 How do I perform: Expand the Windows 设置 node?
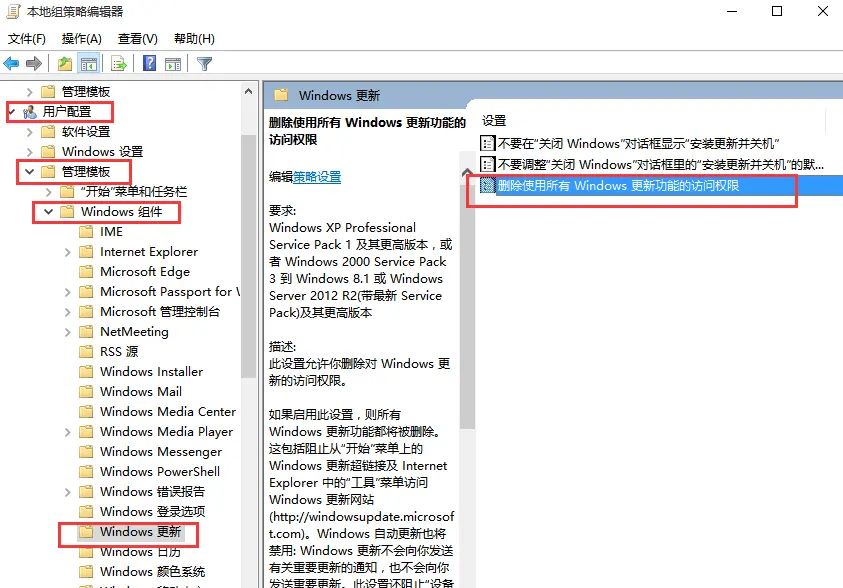click(30, 152)
